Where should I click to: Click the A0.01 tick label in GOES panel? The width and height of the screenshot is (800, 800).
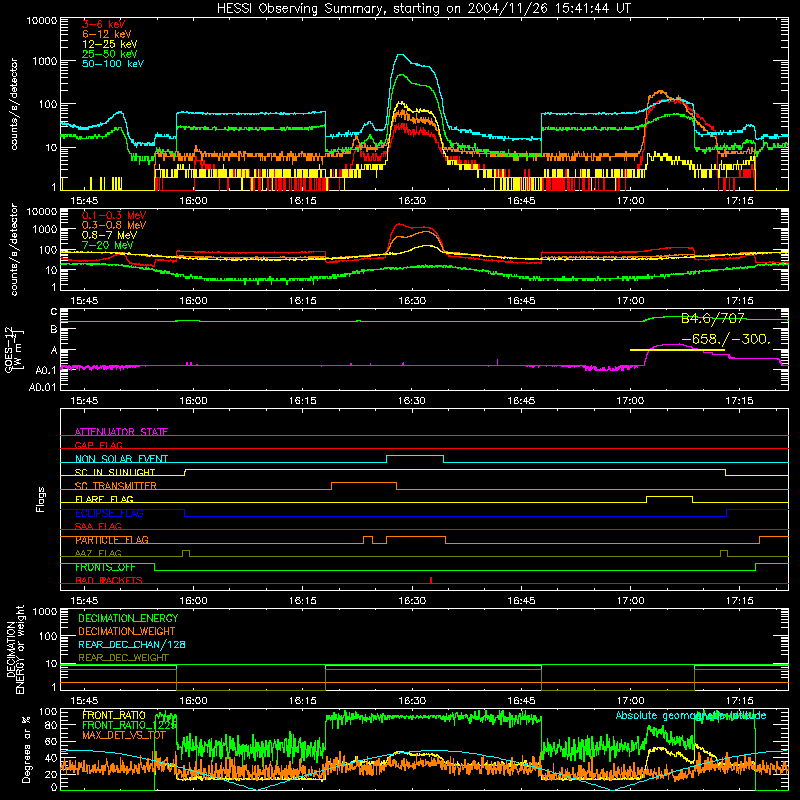[x=42, y=387]
